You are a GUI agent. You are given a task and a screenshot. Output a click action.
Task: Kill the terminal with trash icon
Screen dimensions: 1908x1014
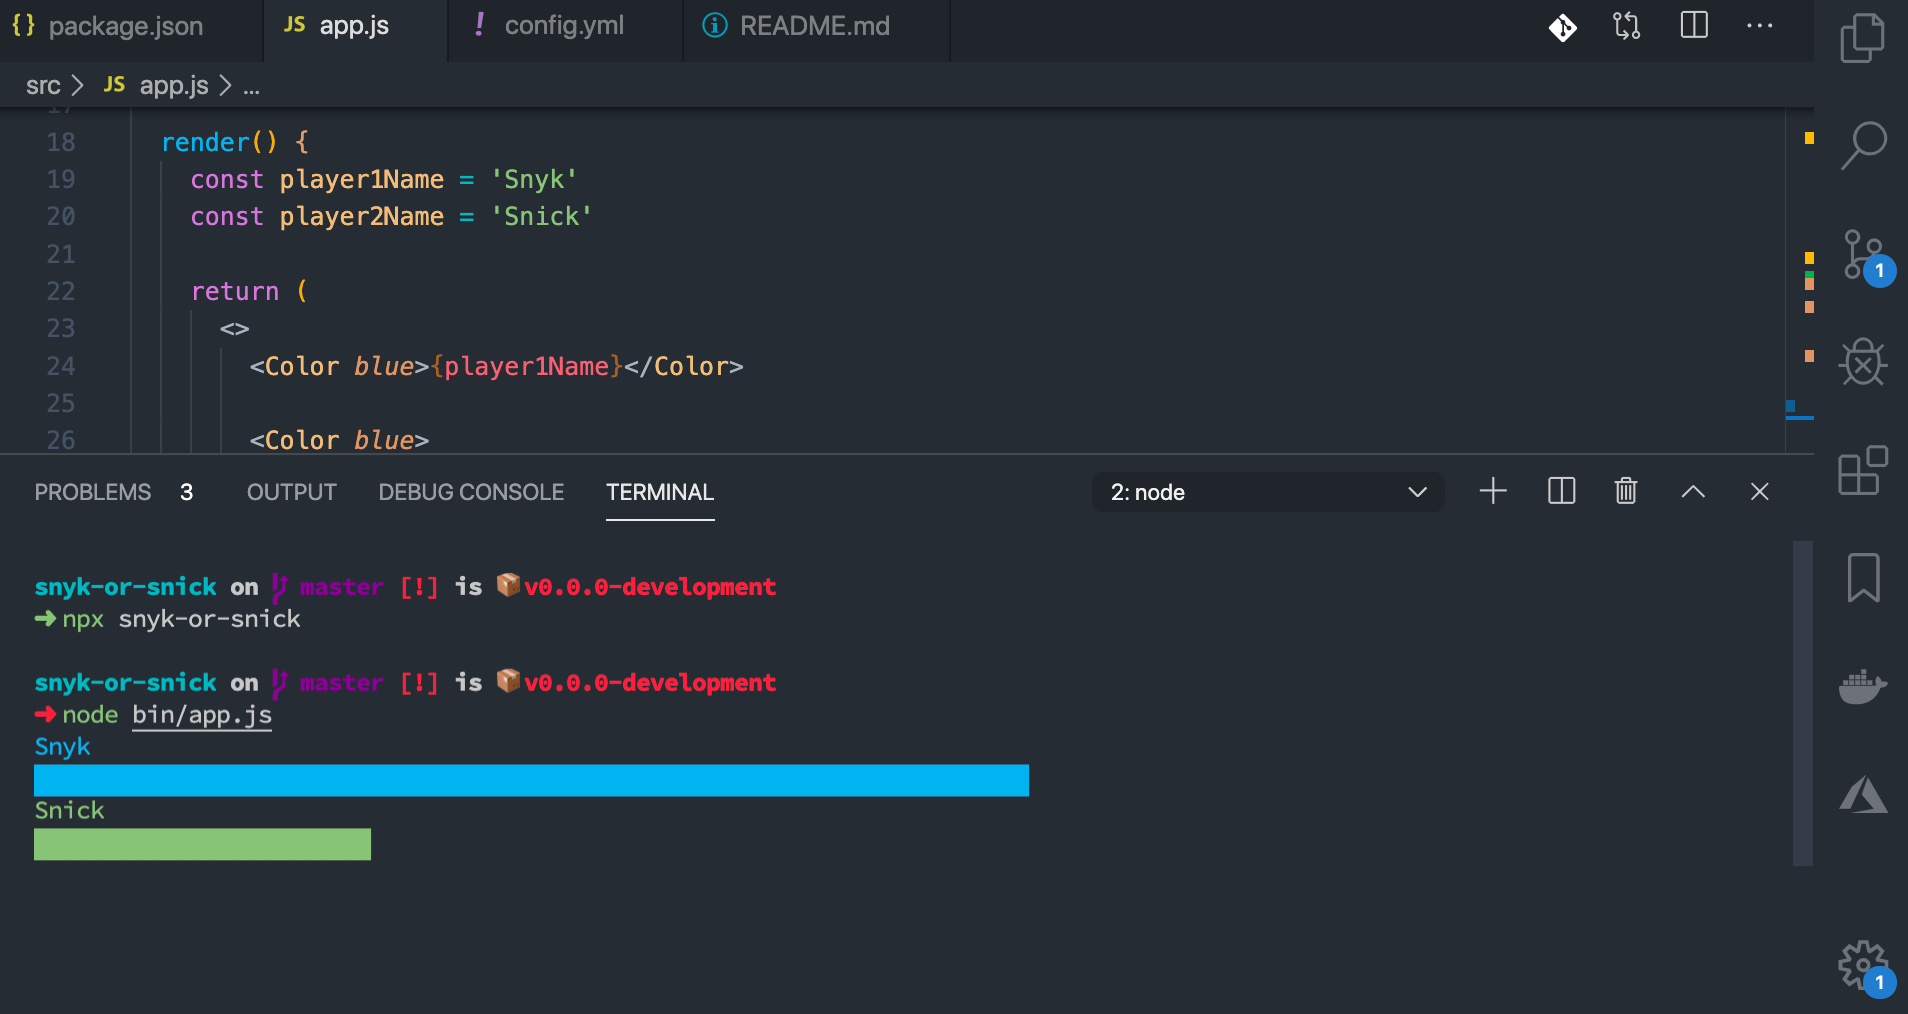(1626, 491)
